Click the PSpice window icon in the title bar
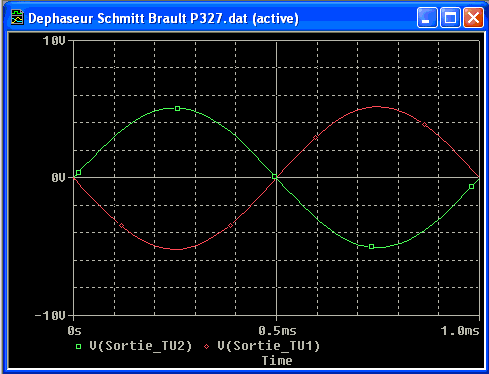This screenshot has width=489, height=374. coord(17,17)
